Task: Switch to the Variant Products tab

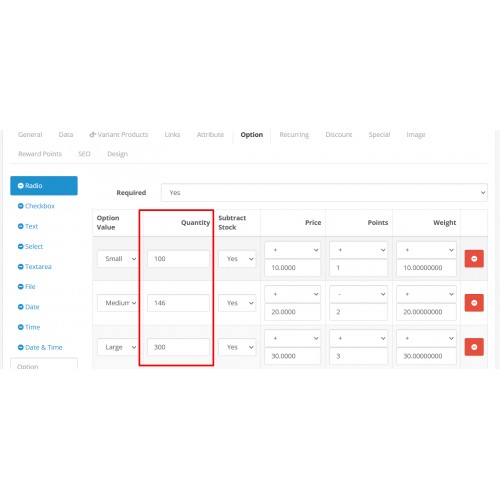Action: point(119,135)
